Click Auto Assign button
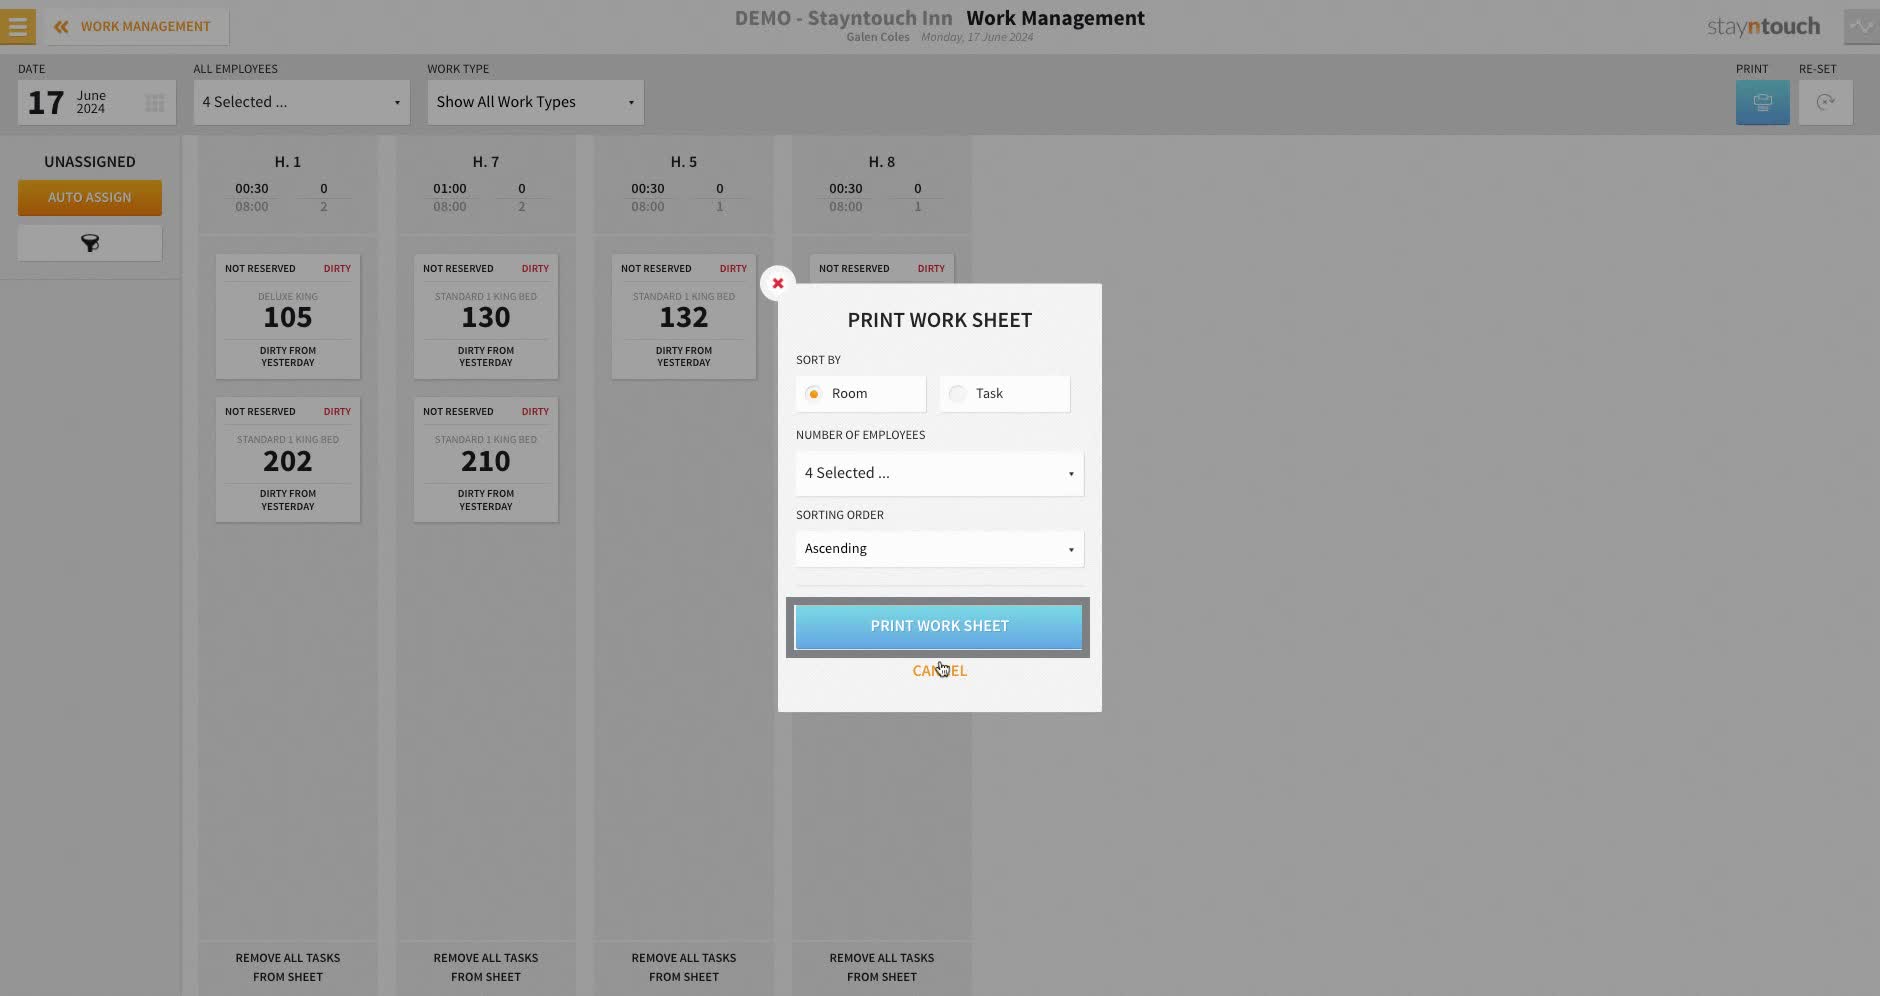1880x996 pixels. click(90, 198)
